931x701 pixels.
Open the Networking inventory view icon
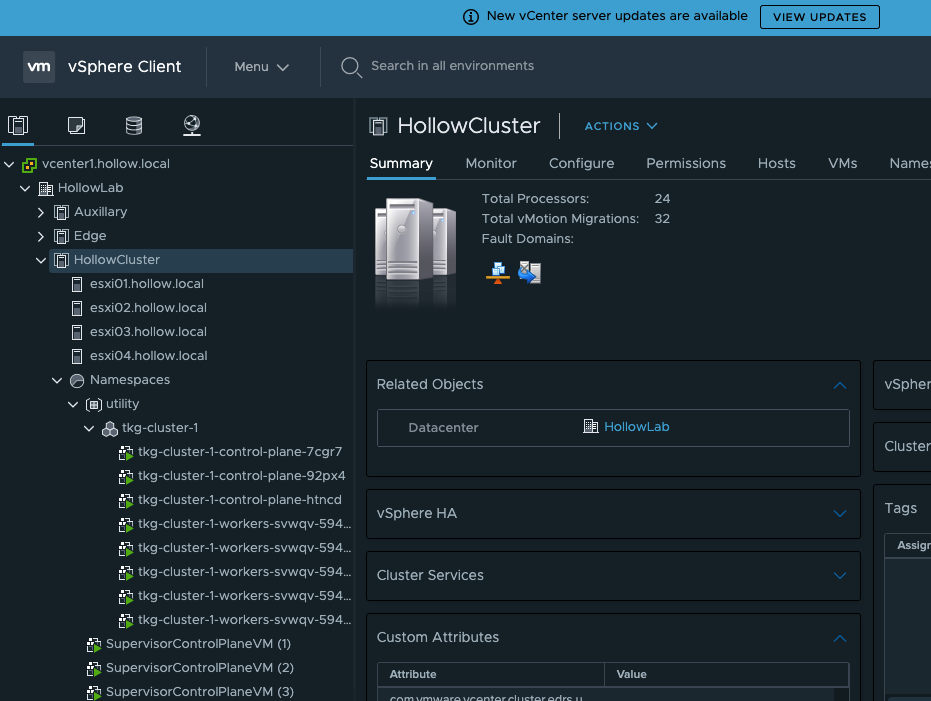click(192, 125)
